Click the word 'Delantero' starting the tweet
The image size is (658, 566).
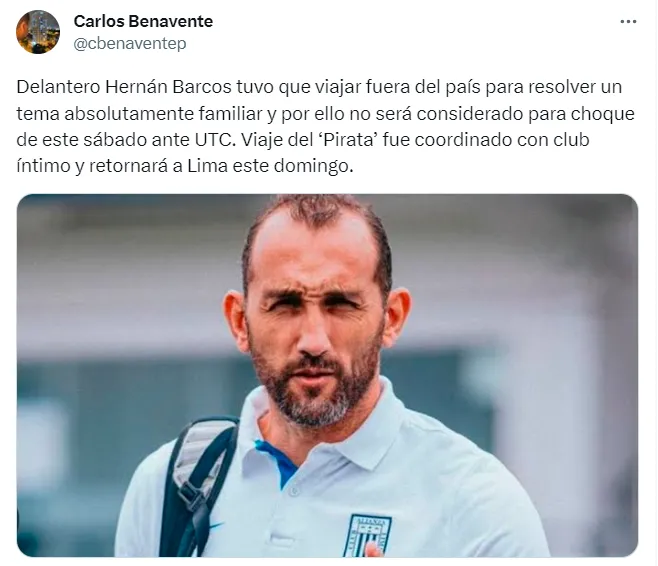tap(59, 87)
